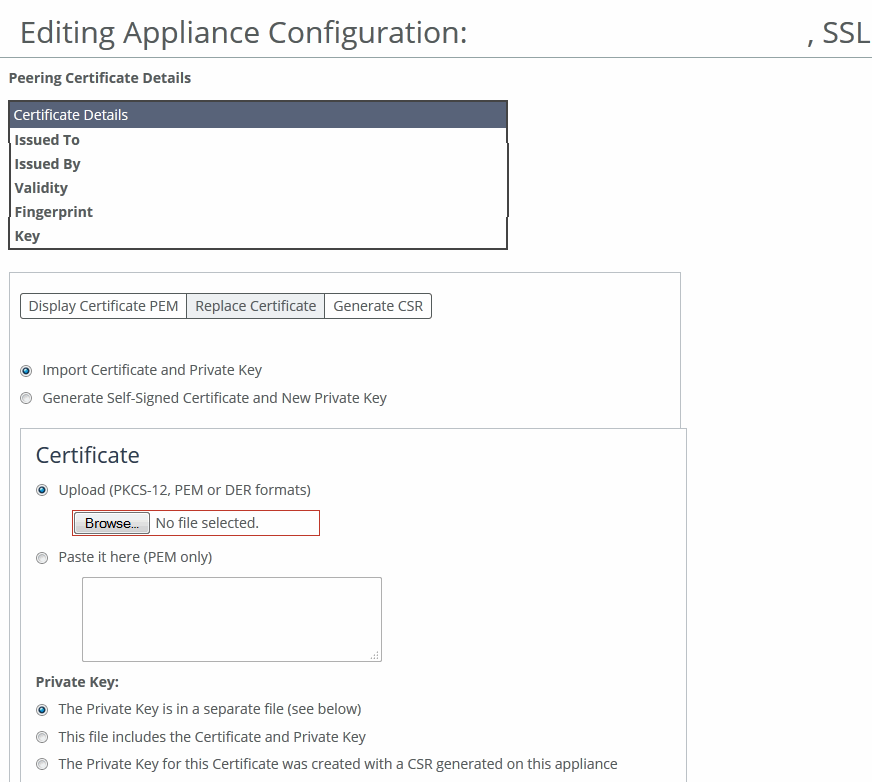
Task: Open the Generate CSR tab
Action: tap(378, 306)
